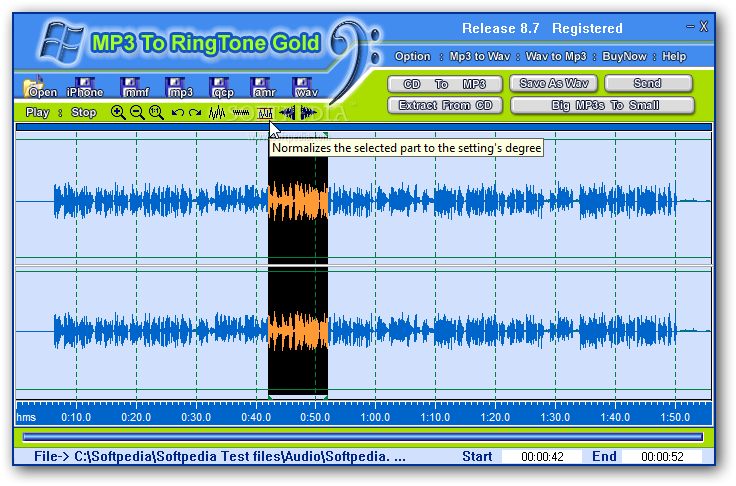
Task: Click the End time field 00:00:52
Action: (x=662, y=456)
